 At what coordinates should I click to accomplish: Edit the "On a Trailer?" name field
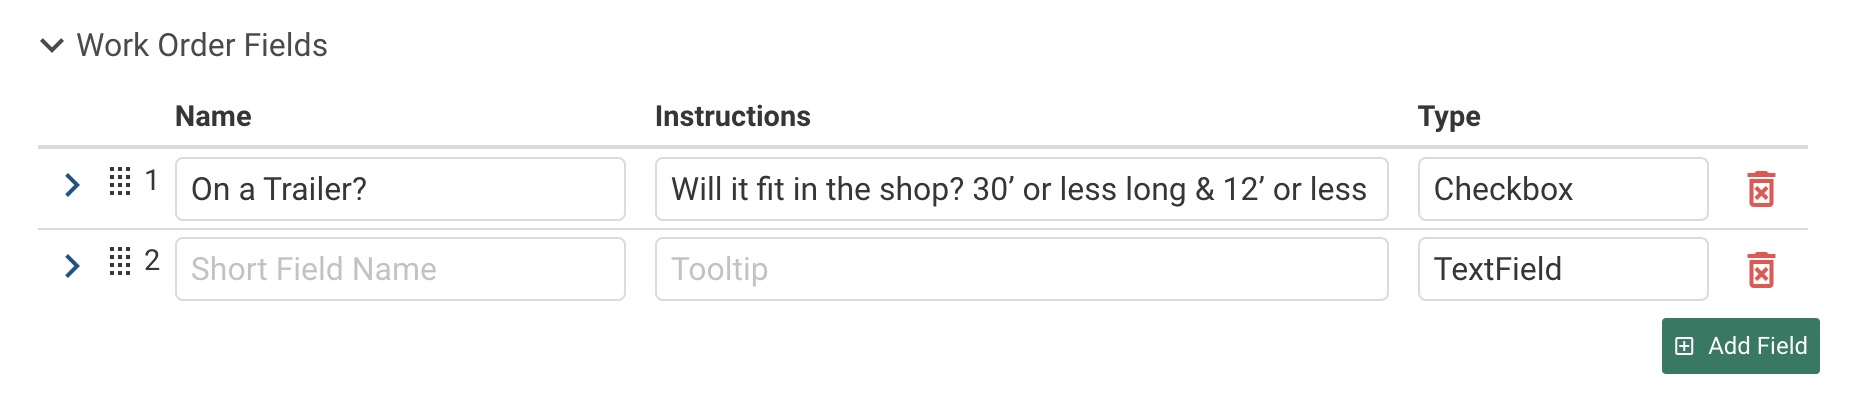click(400, 189)
